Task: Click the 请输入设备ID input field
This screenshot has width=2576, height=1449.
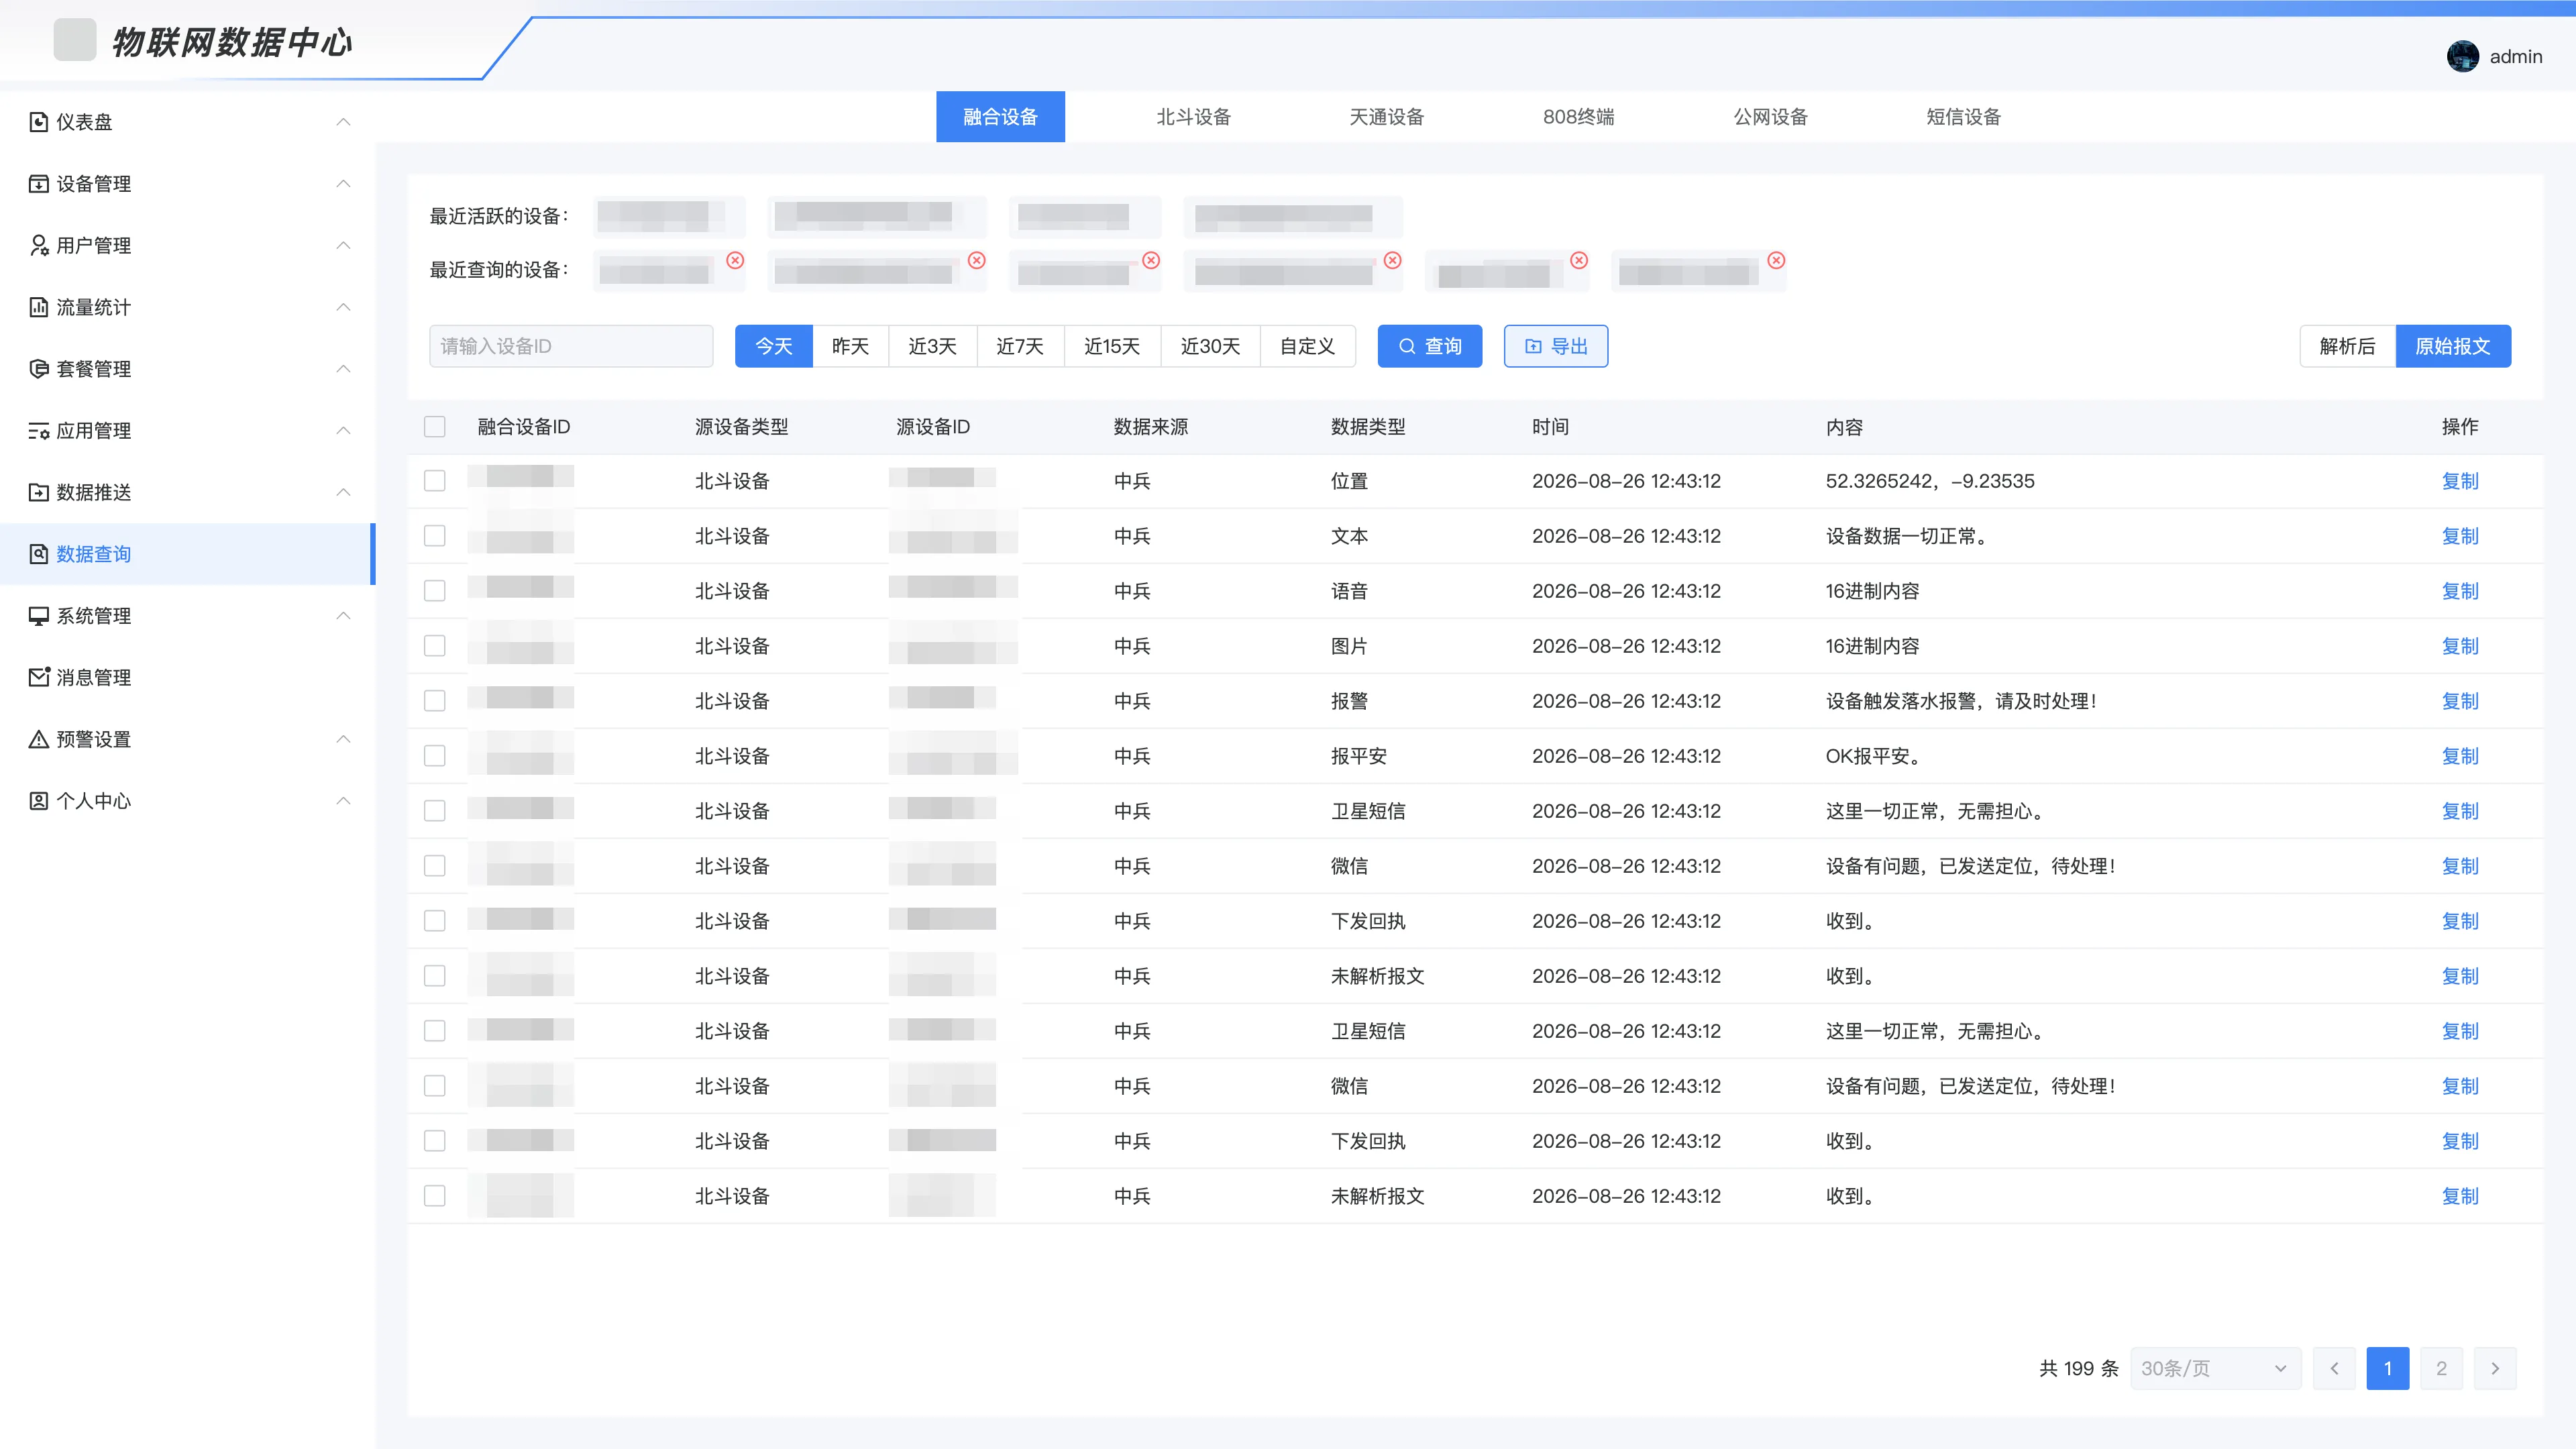Action: [571, 346]
